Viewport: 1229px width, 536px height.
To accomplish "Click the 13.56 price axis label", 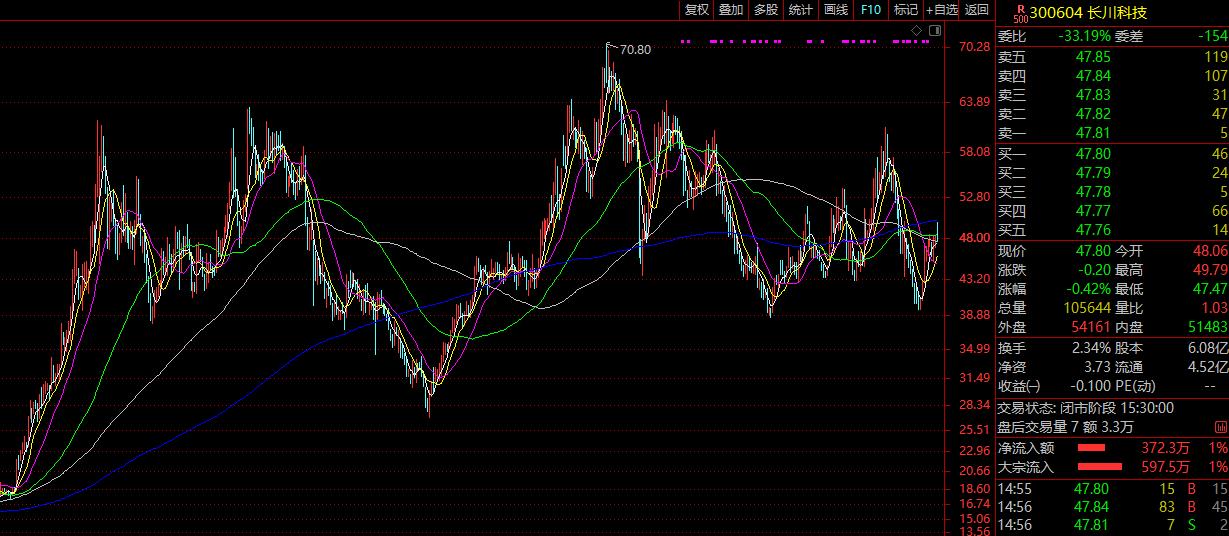I will [x=973, y=531].
